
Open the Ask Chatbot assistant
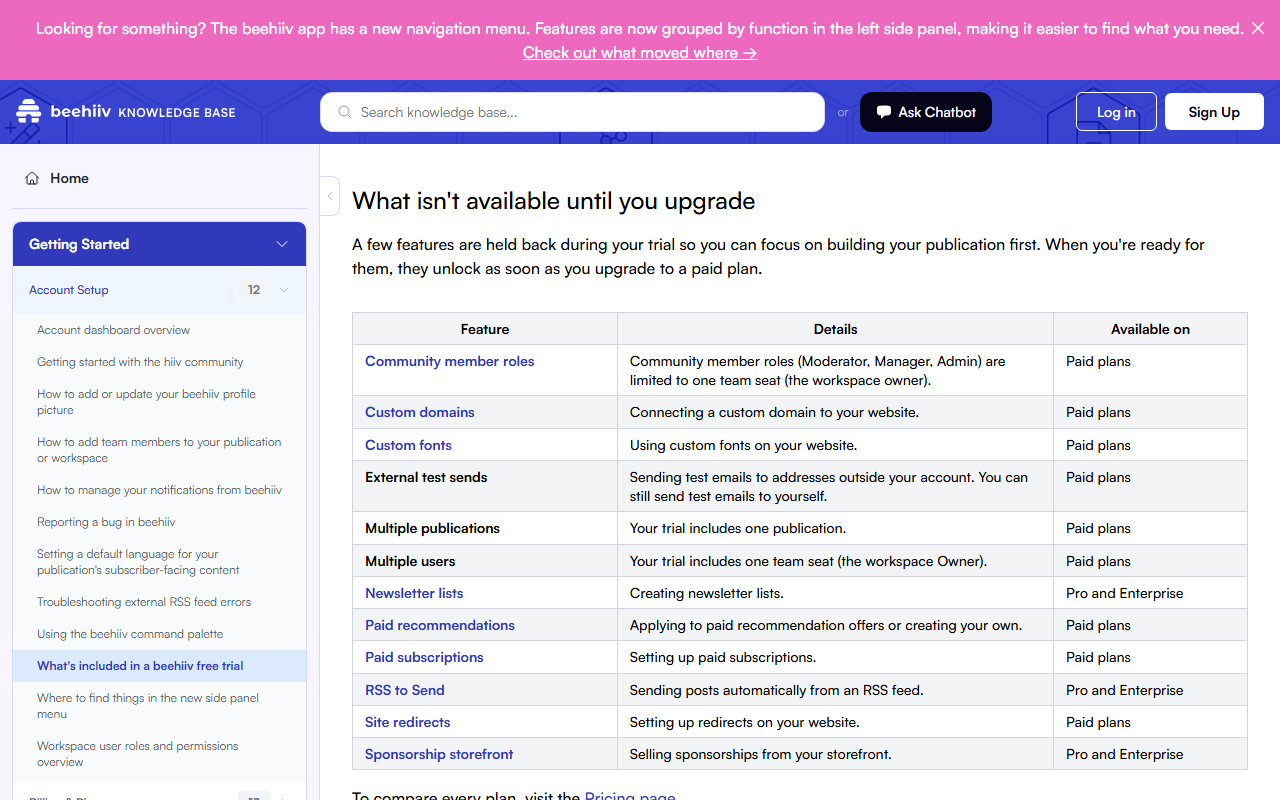tap(926, 112)
